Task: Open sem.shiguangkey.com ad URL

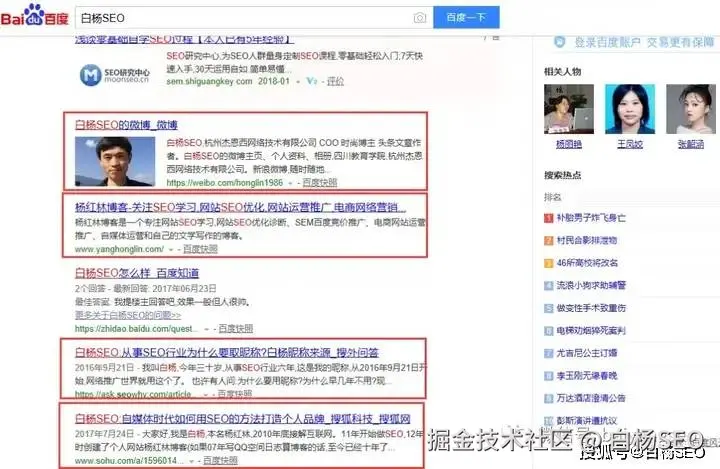Action: click(x=209, y=81)
